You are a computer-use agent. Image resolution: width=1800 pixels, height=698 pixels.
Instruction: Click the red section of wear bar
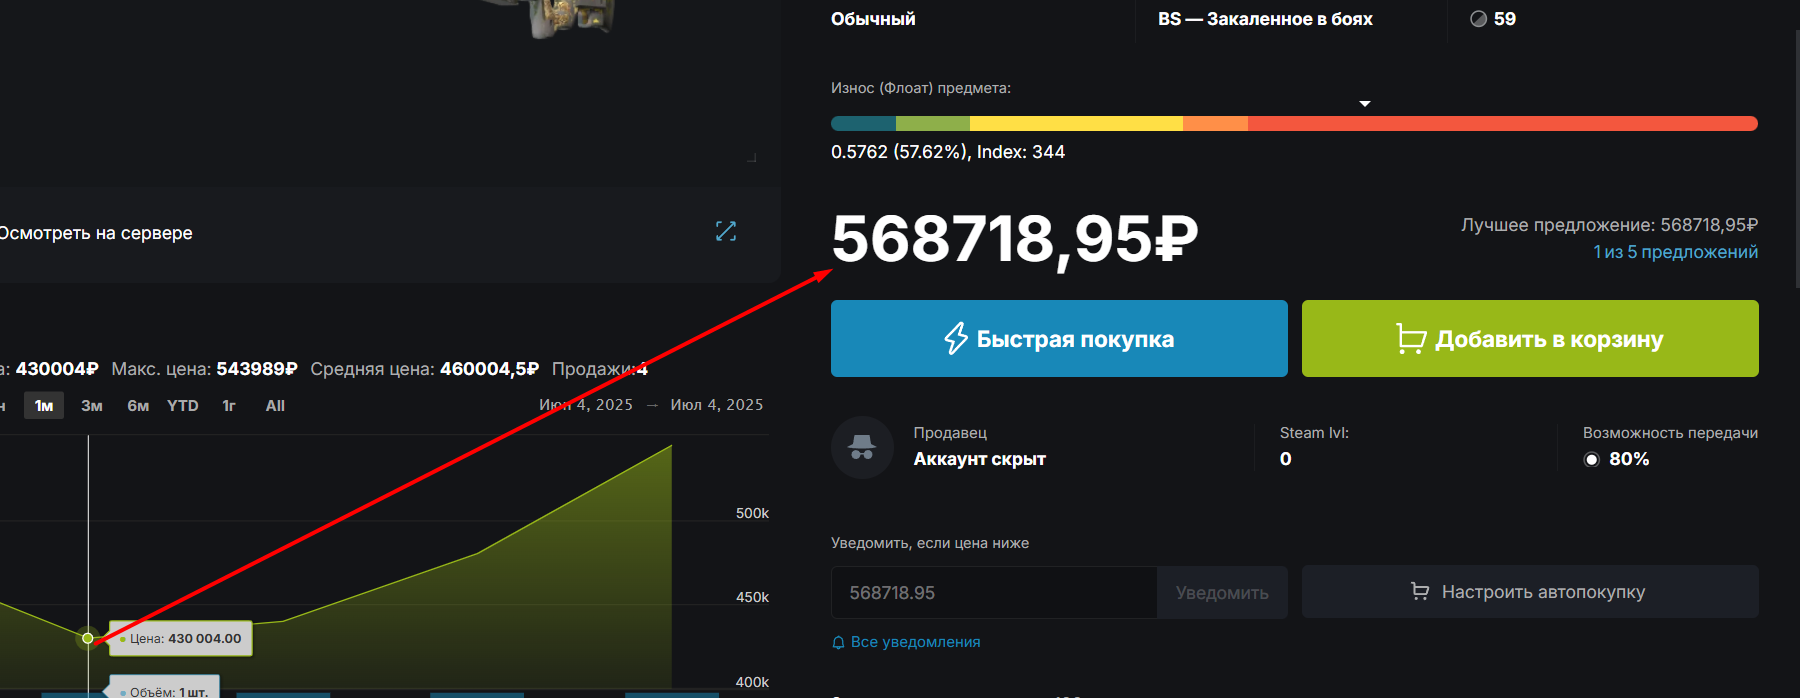[x=1502, y=124]
